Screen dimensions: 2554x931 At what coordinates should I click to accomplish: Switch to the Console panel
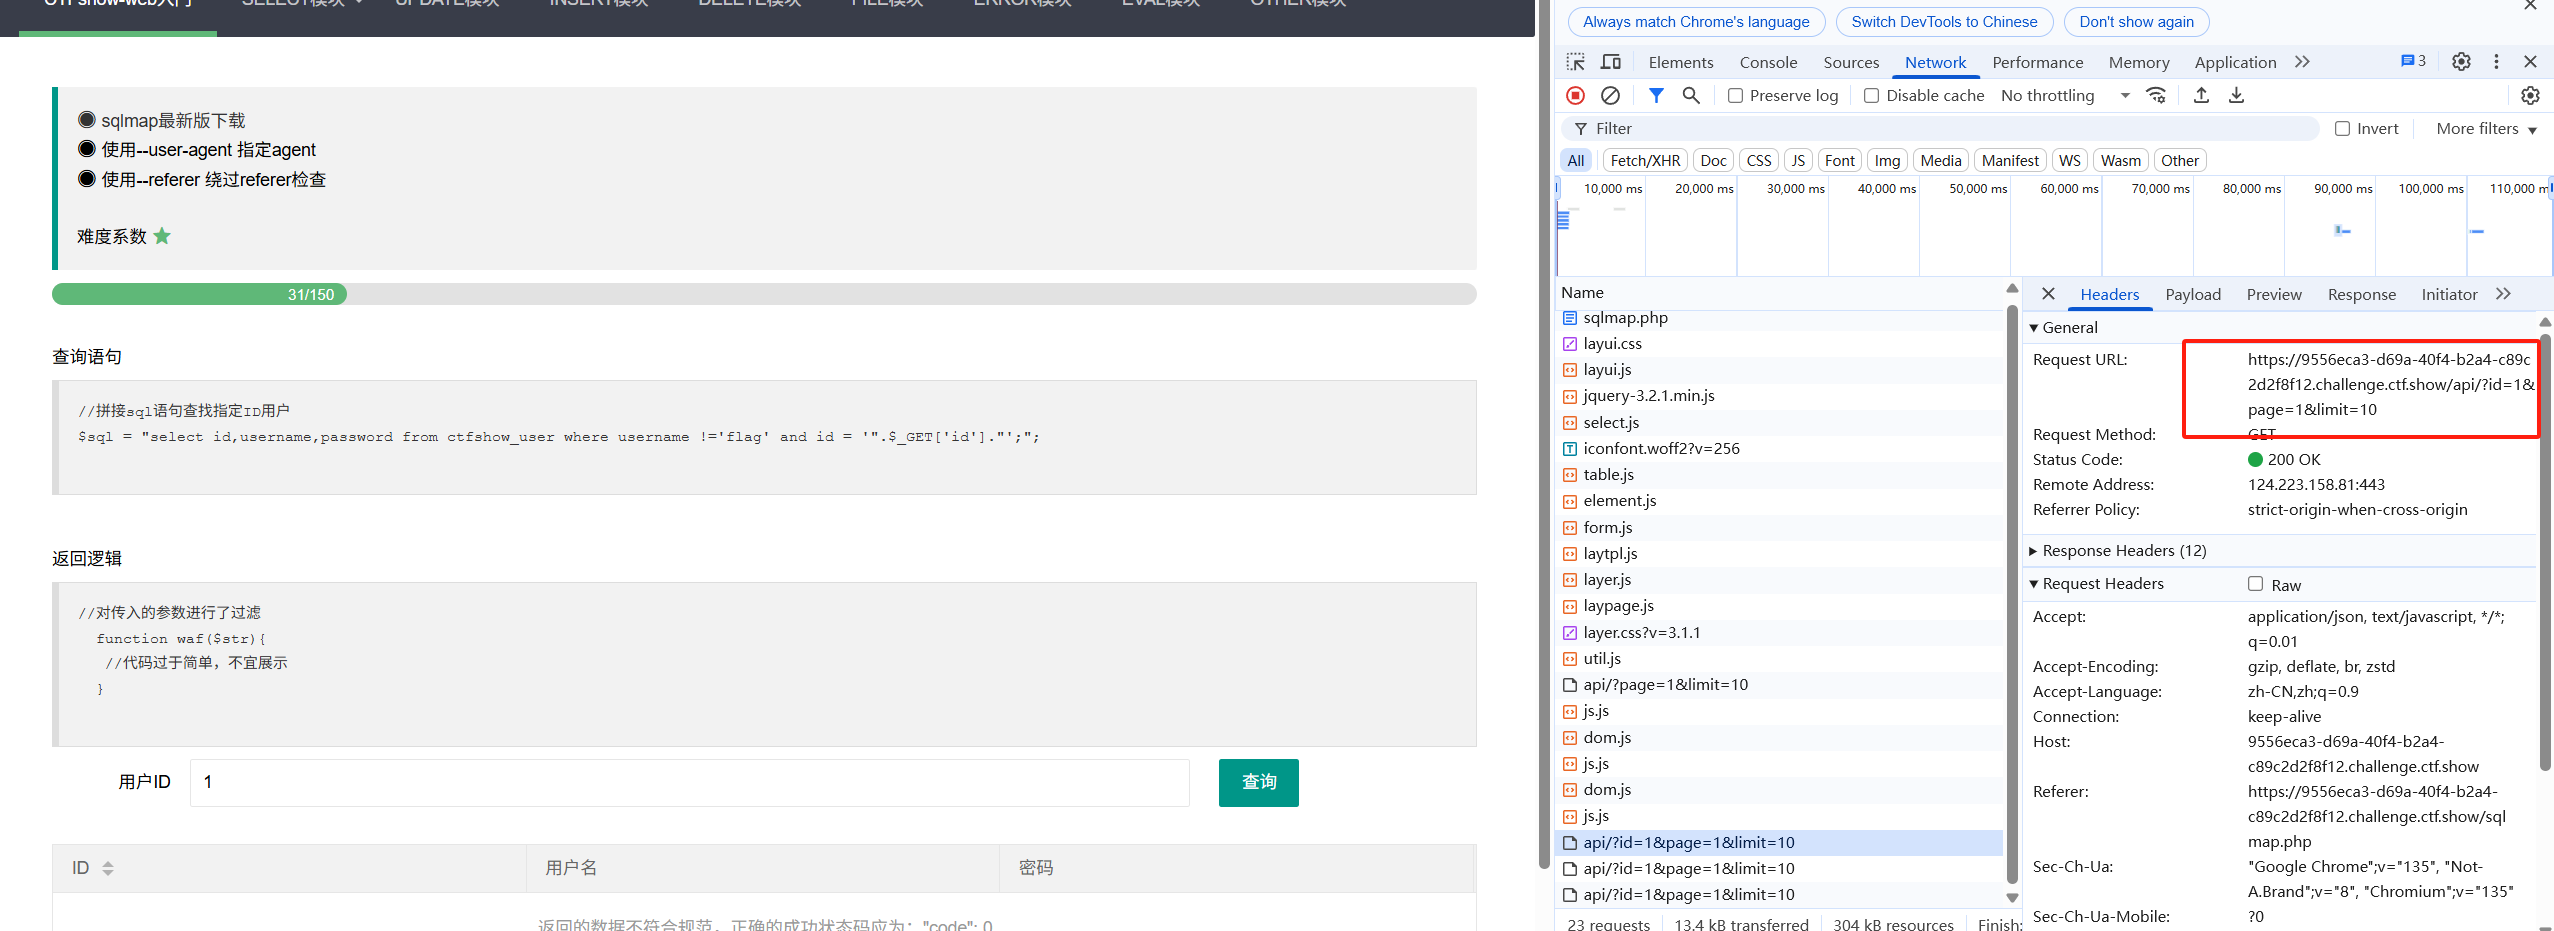point(1768,62)
